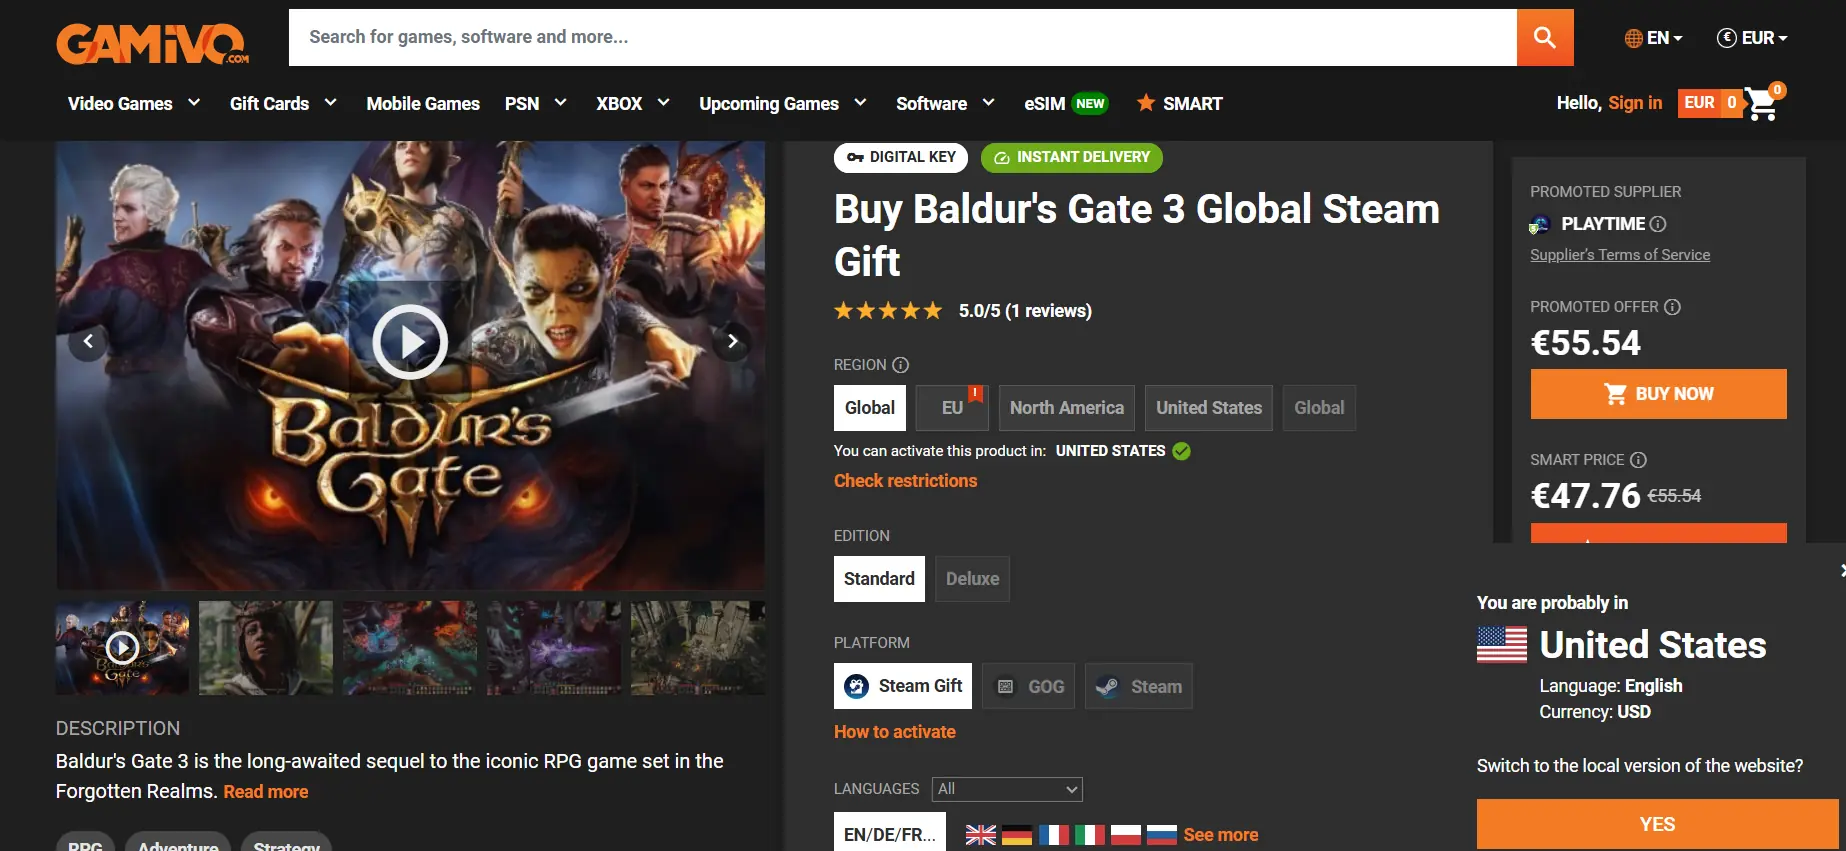
Task: Open the EUR currency dropdown in header
Action: coord(1753,38)
